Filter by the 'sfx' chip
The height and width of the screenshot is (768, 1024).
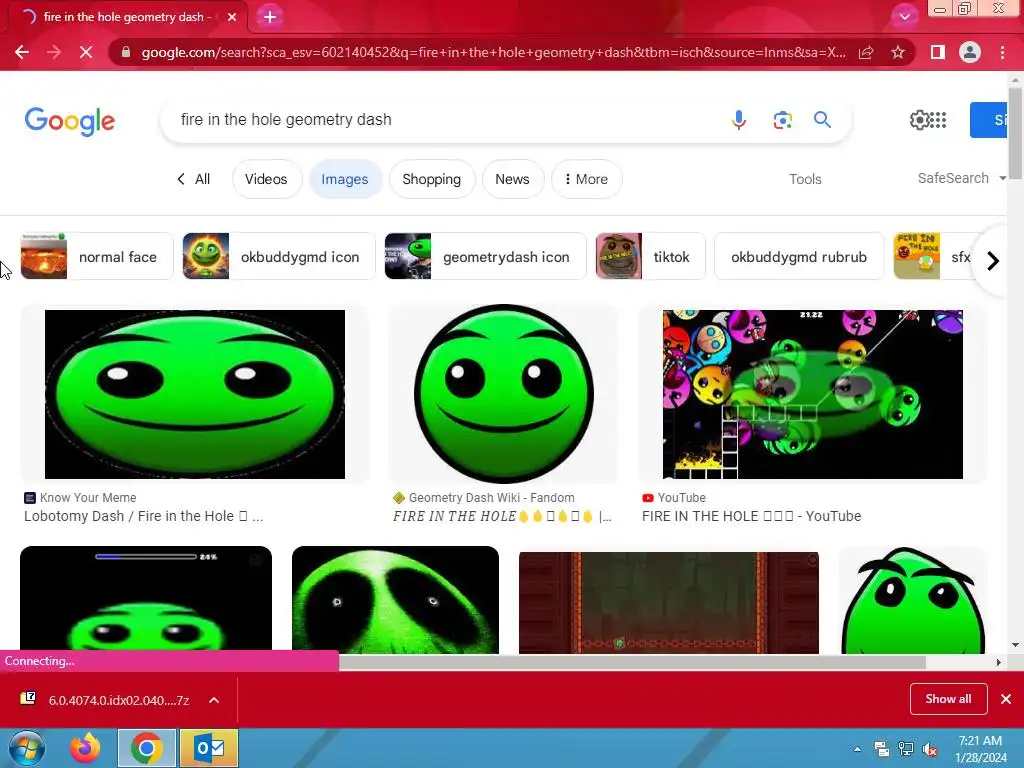[935, 256]
